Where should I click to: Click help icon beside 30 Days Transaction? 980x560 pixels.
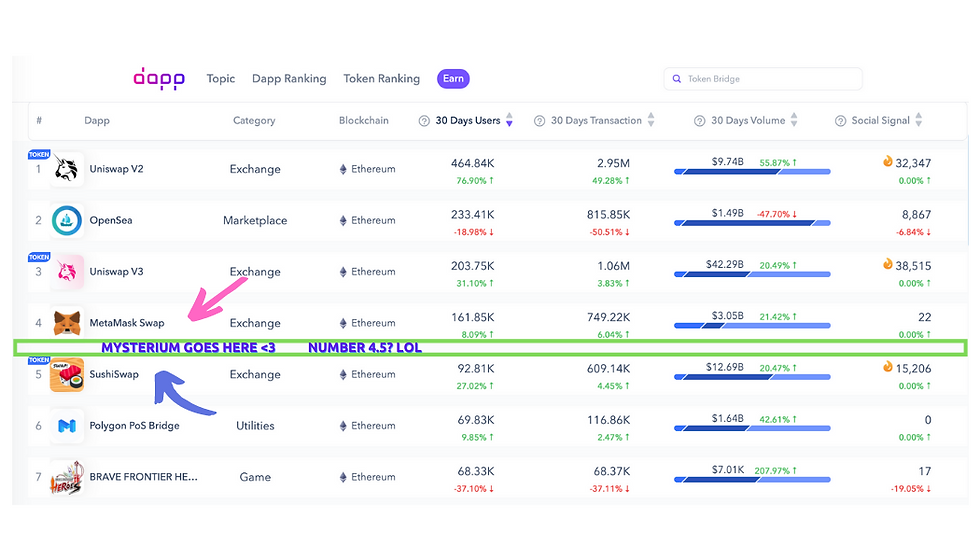tap(539, 121)
